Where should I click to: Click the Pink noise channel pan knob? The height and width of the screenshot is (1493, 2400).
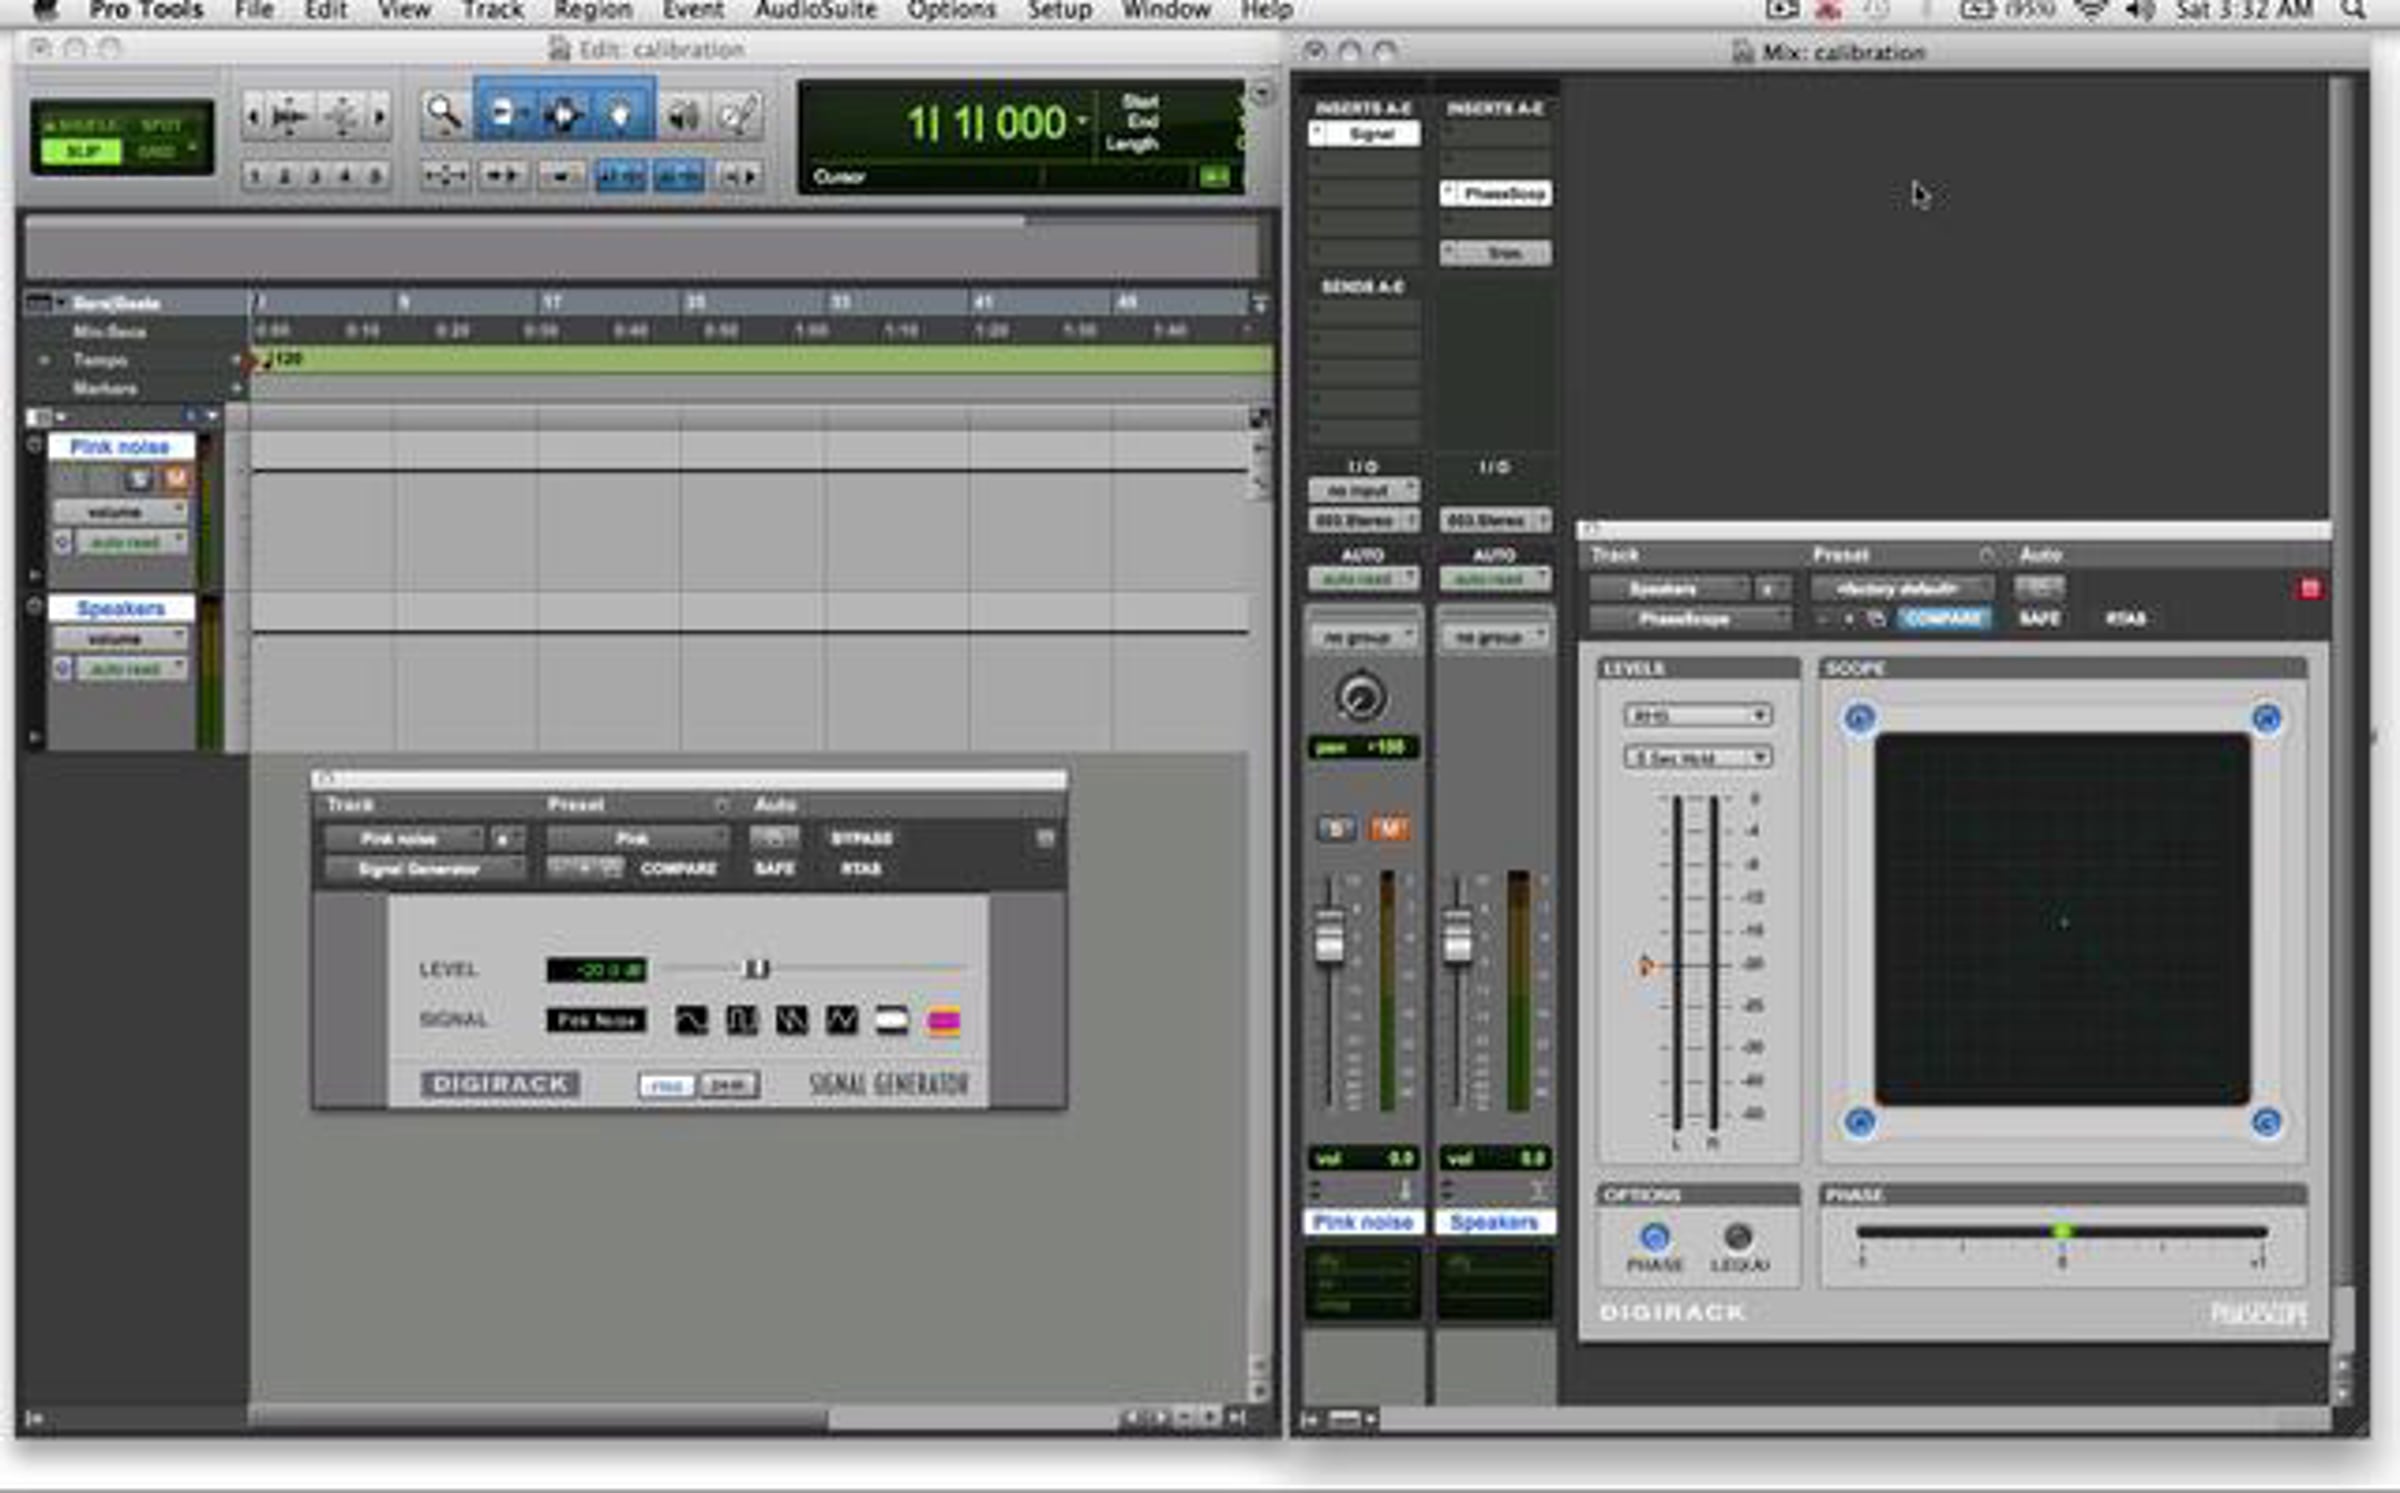tap(1361, 697)
